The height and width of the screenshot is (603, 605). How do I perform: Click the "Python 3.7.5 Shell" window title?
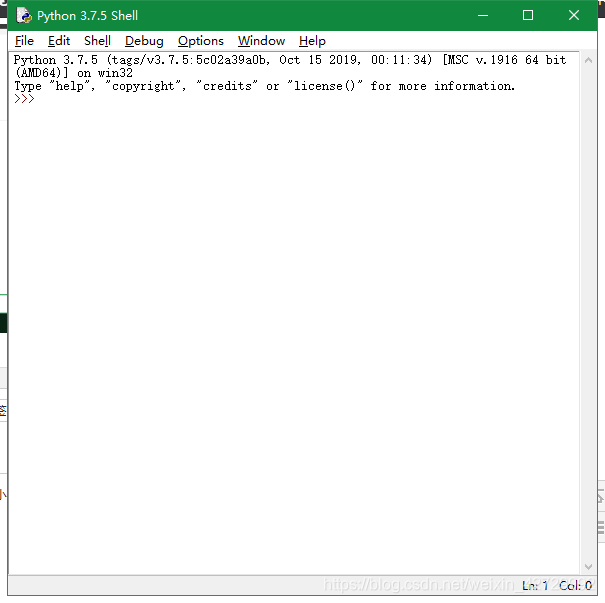[x=87, y=16]
